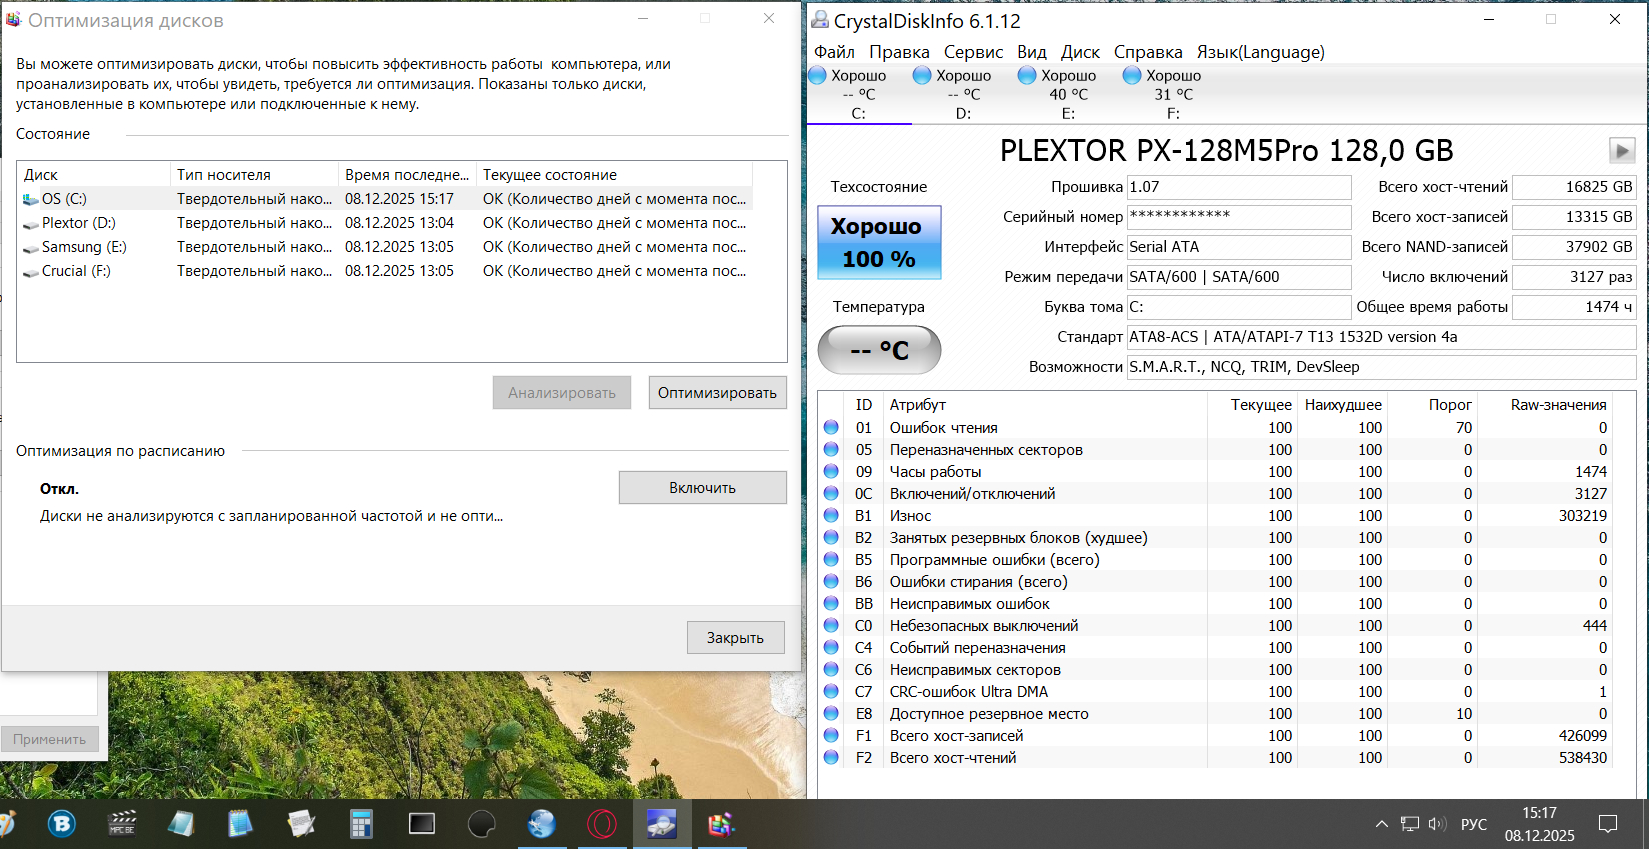This screenshot has height=849, width=1649.
Task: Click the Атрибут column header
Action: coord(1045,405)
